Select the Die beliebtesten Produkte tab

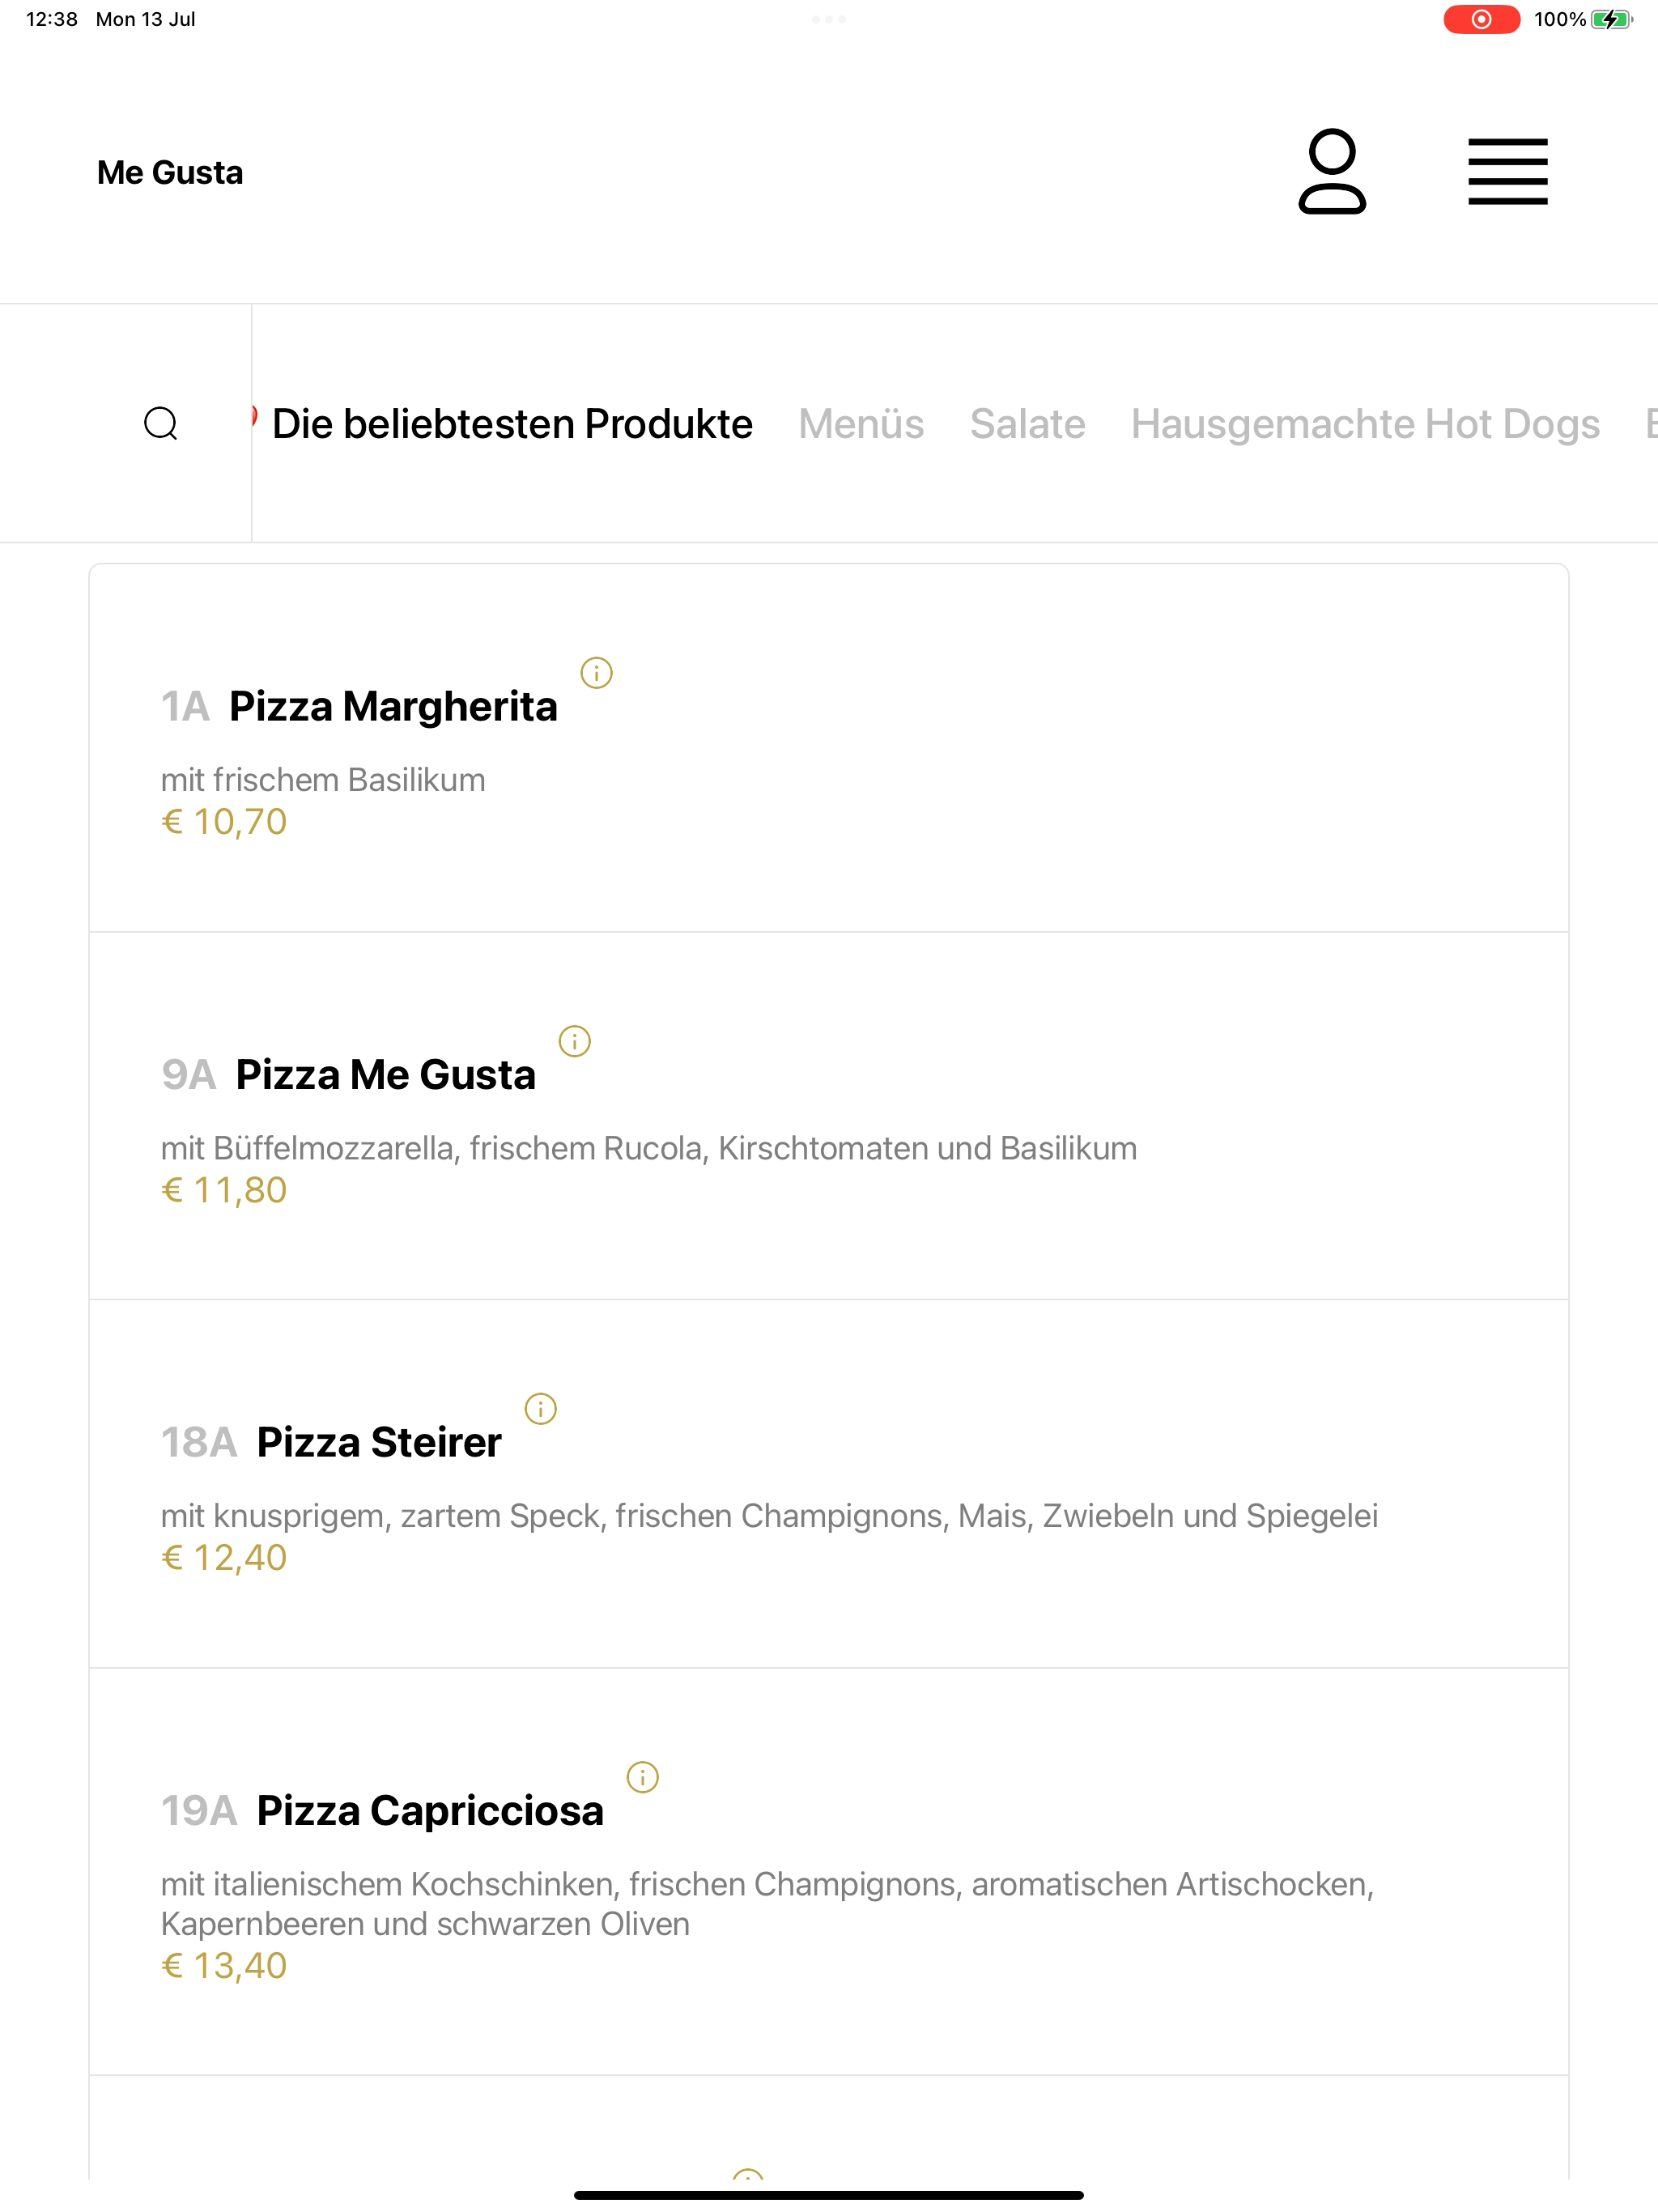coord(512,424)
